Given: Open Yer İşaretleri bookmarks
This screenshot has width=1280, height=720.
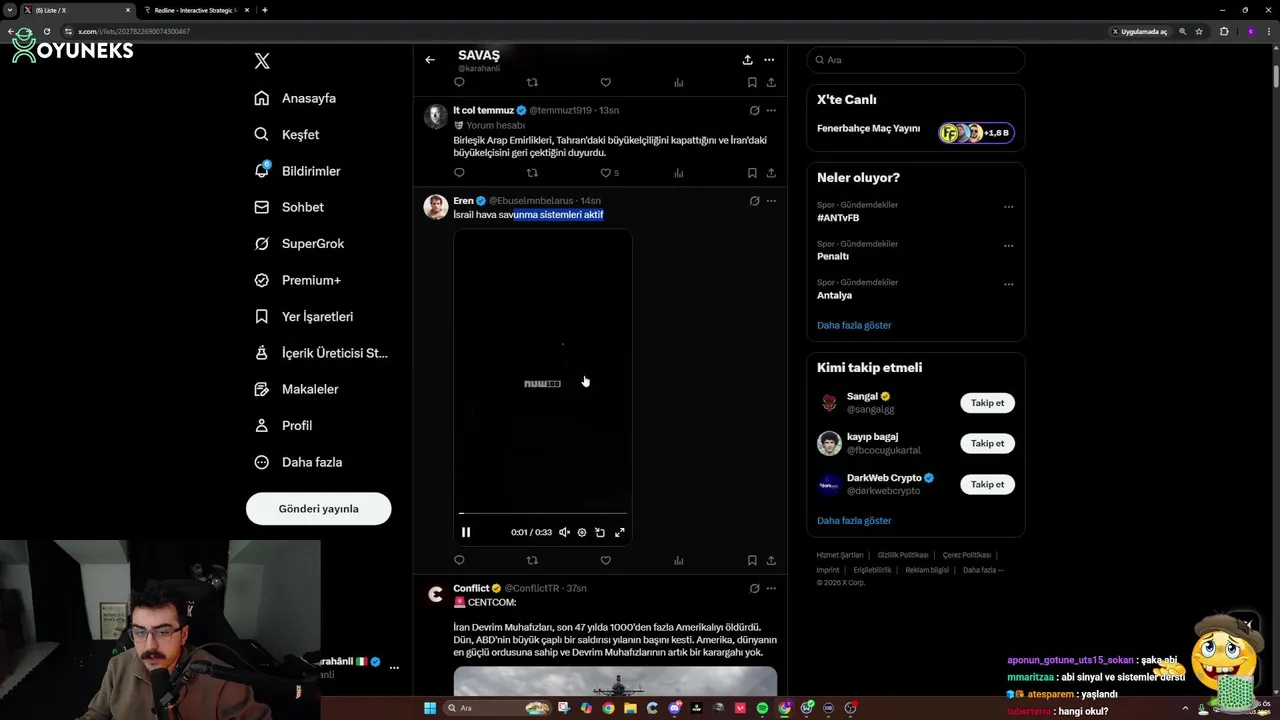Looking at the screenshot, I should click(303, 316).
